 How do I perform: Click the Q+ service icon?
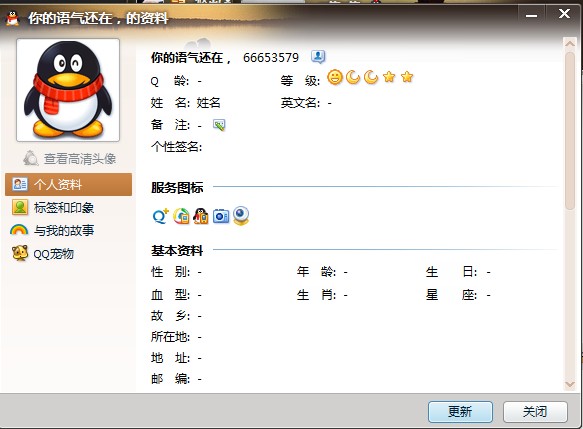tap(160, 216)
